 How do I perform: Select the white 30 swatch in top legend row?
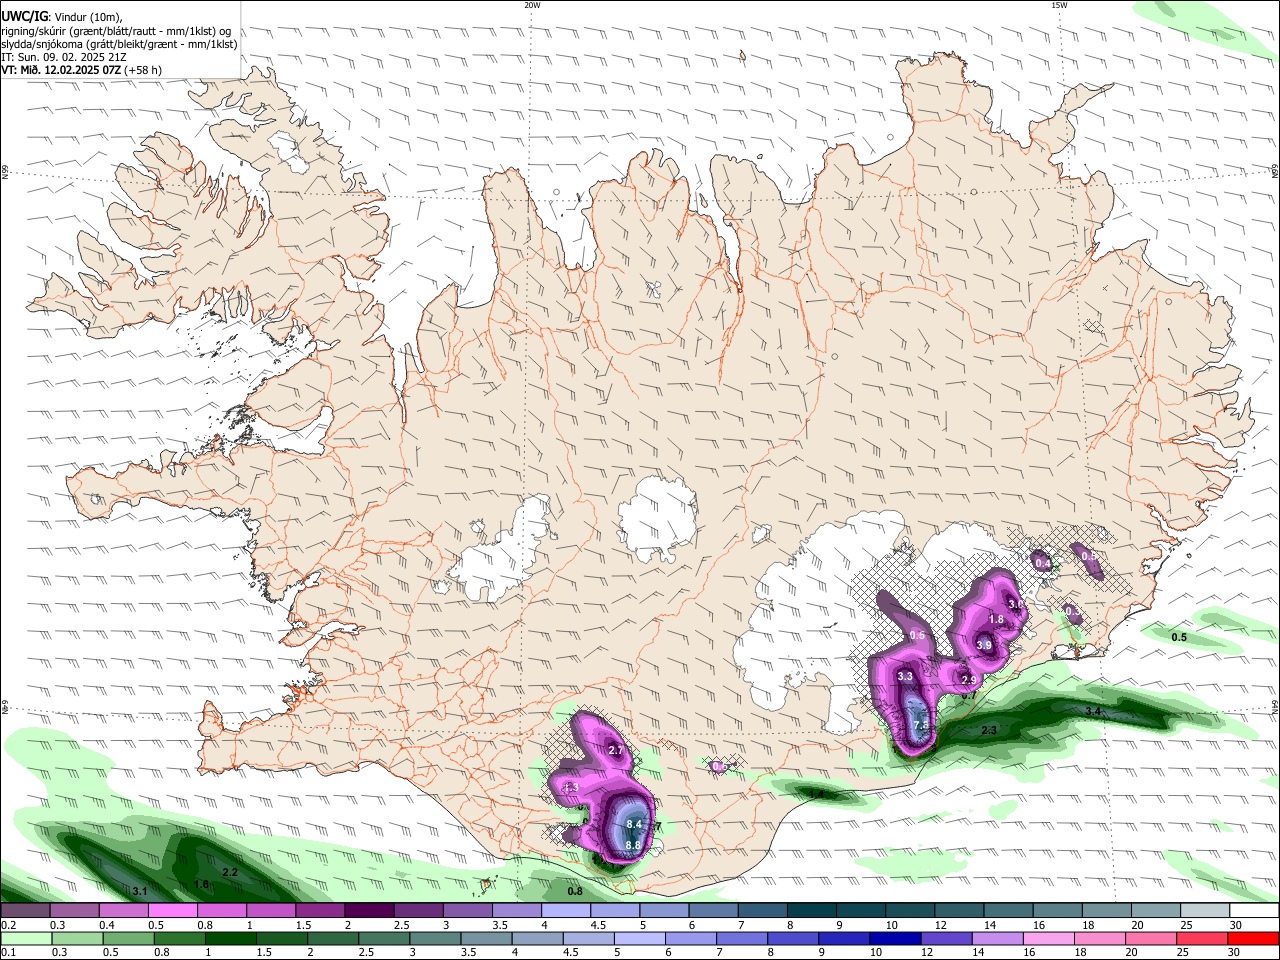click(1252, 911)
